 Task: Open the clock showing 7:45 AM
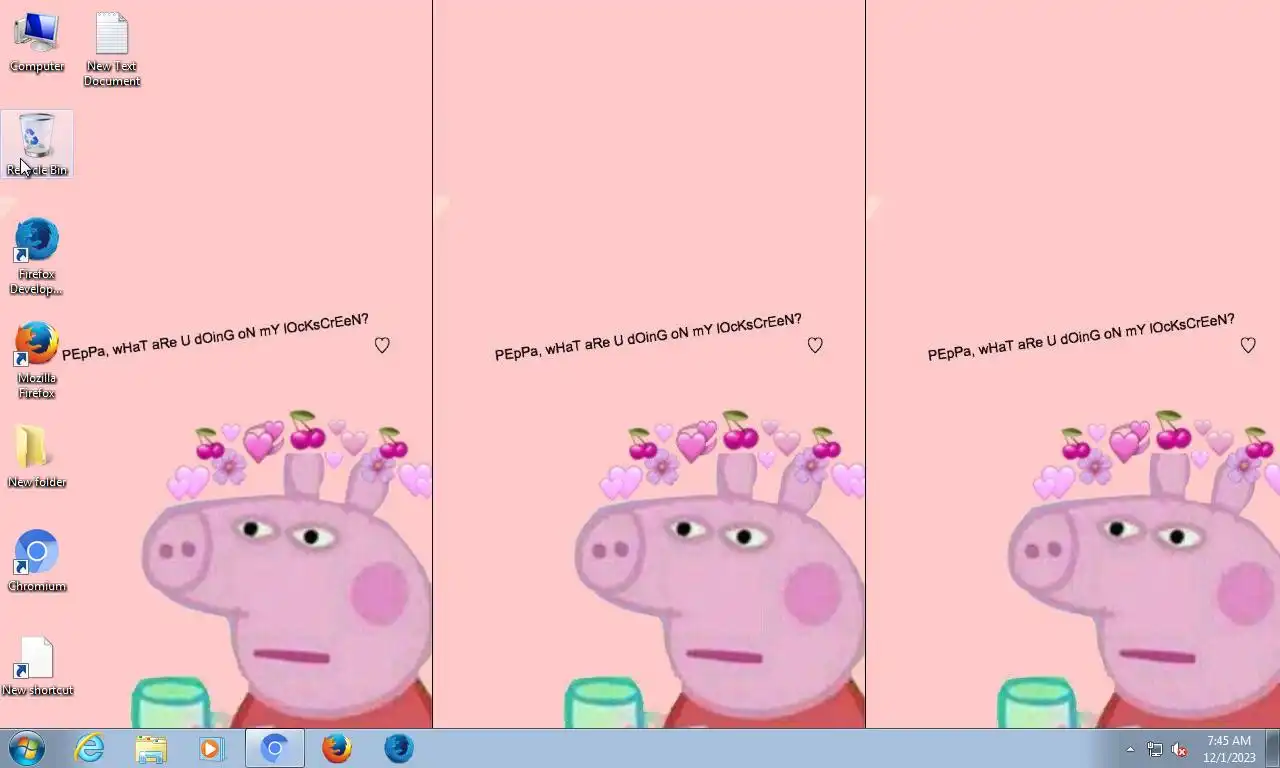tap(1229, 749)
